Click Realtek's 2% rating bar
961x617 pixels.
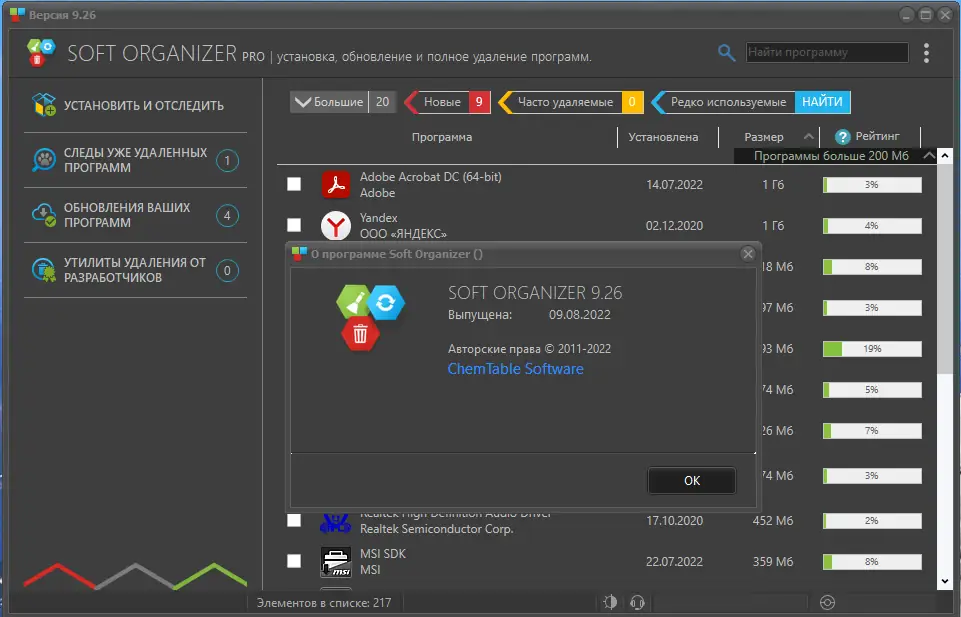point(872,520)
